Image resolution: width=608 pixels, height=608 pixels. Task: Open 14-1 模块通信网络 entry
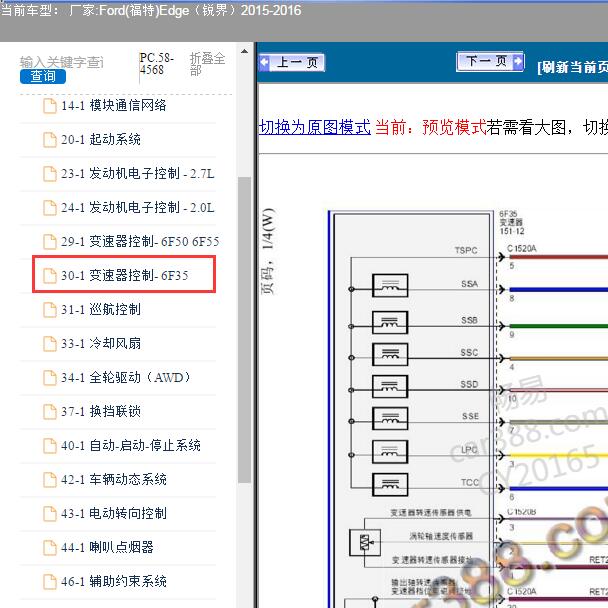coord(114,105)
